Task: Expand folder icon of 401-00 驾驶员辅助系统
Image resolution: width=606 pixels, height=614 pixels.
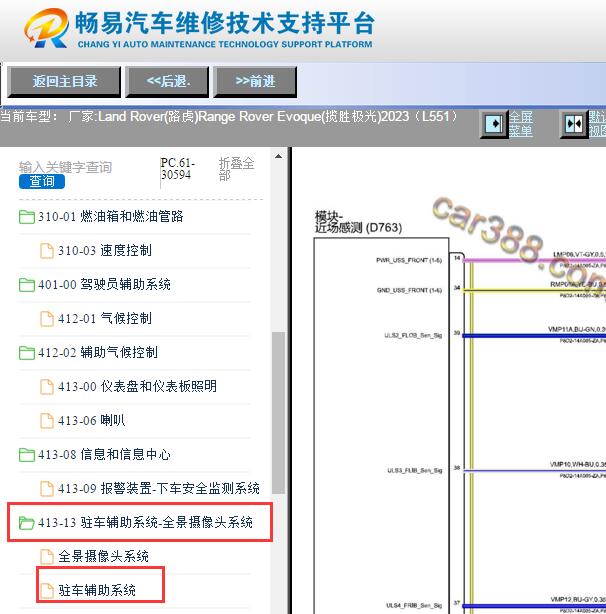Action: pyautogui.click(x=27, y=285)
